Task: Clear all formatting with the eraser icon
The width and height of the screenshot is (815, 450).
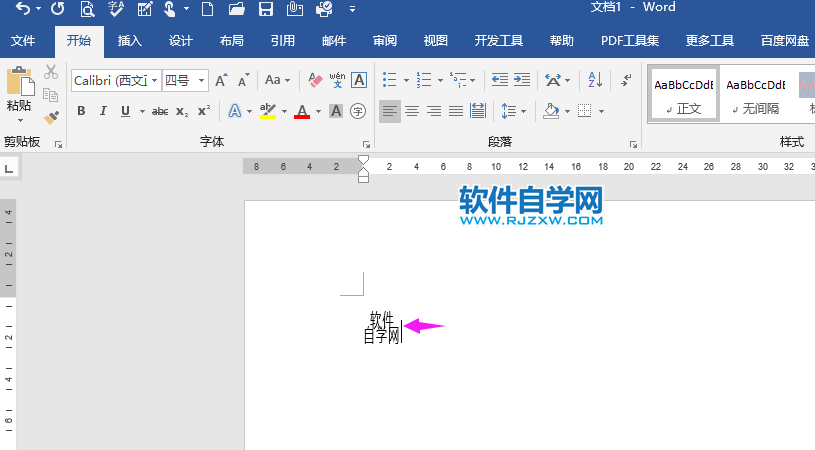Action: tap(315, 80)
